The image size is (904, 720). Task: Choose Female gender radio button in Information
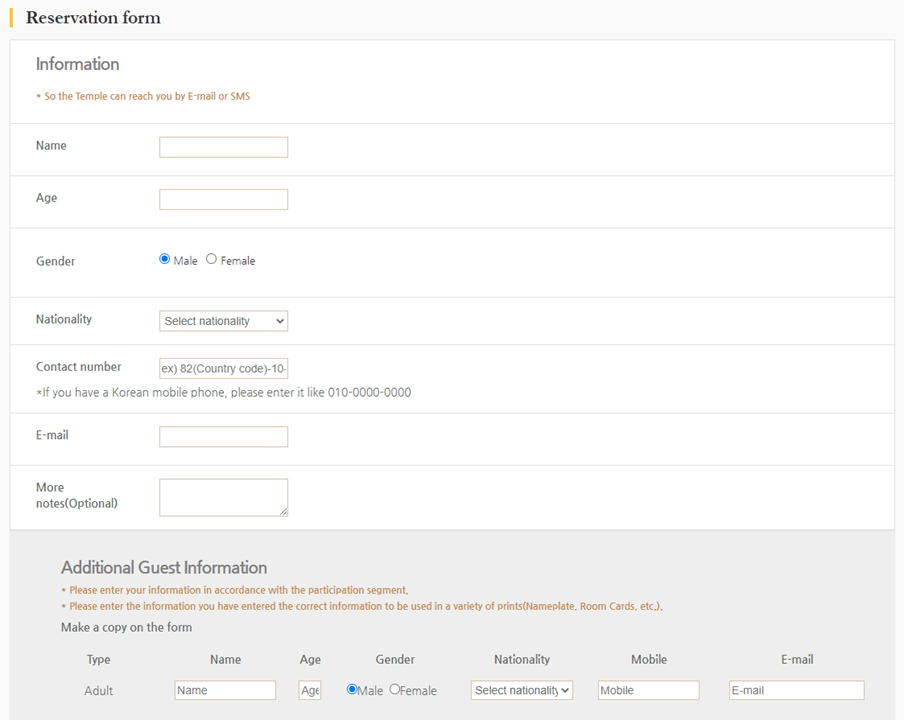click(211, 259)
